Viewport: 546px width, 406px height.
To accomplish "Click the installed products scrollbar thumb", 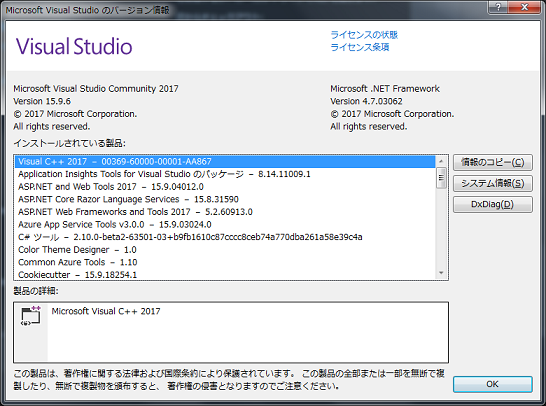I will (x=441, y=178).
